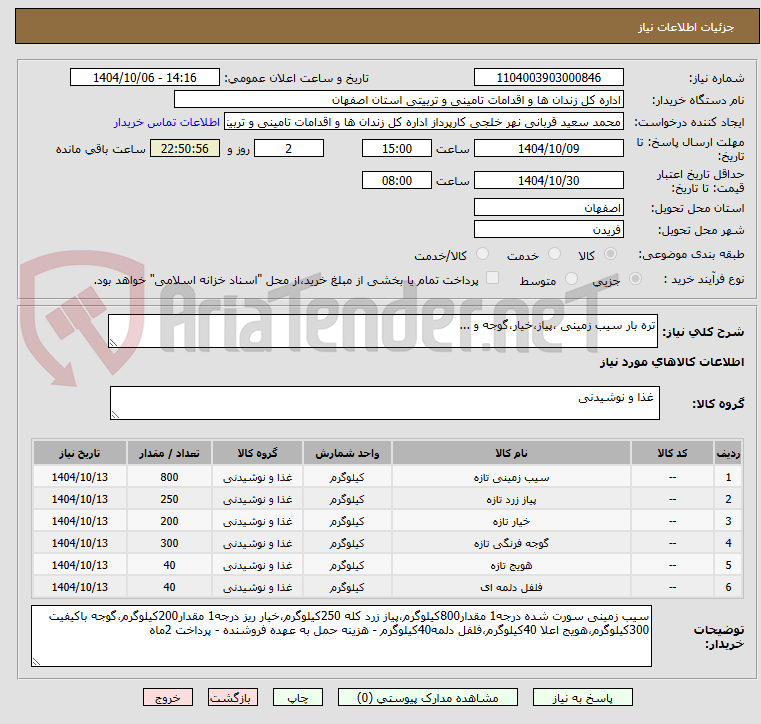Click quantity 800 in potato row
The image size is (761, 724).
(169, 477)
